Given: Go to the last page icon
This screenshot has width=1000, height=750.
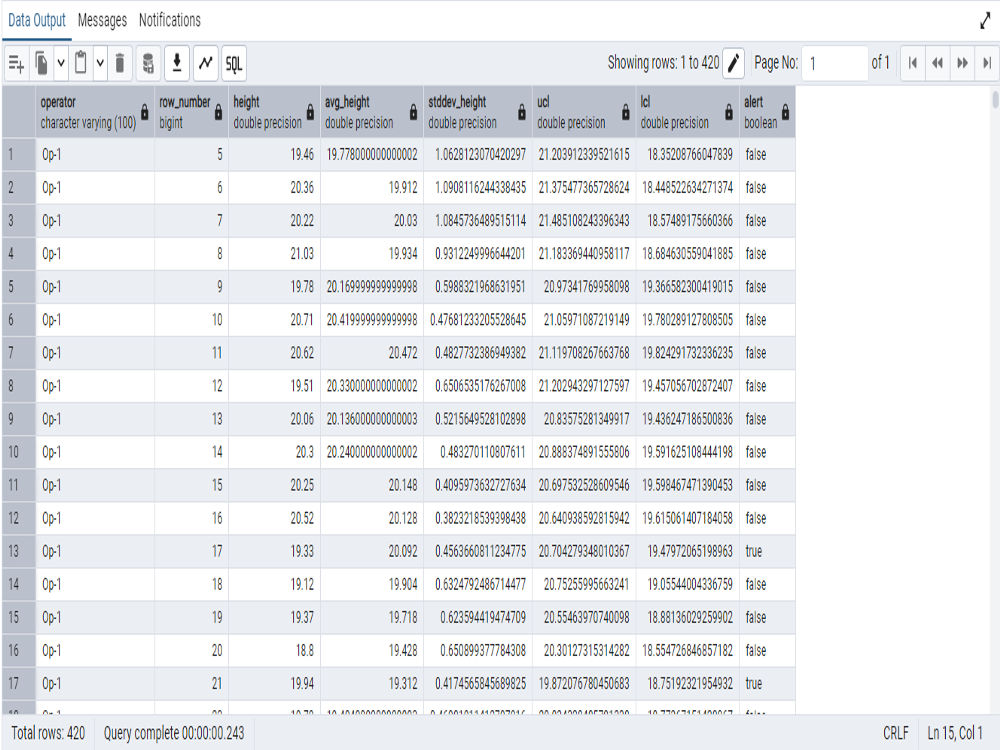Looking at the screenshot, I should pyautogui.click(x=987, y=63).
